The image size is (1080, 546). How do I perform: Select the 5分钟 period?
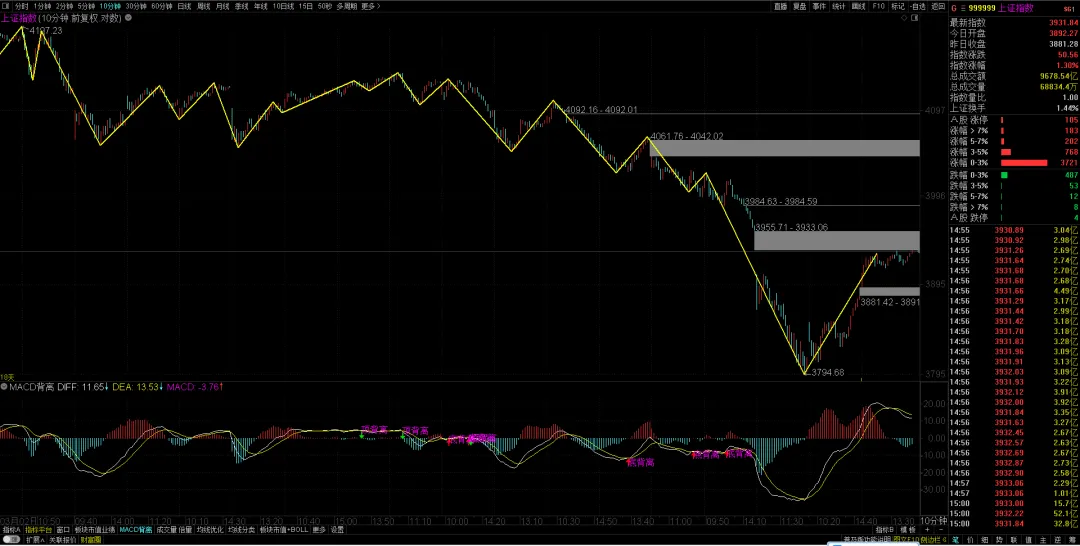[86, 6]
